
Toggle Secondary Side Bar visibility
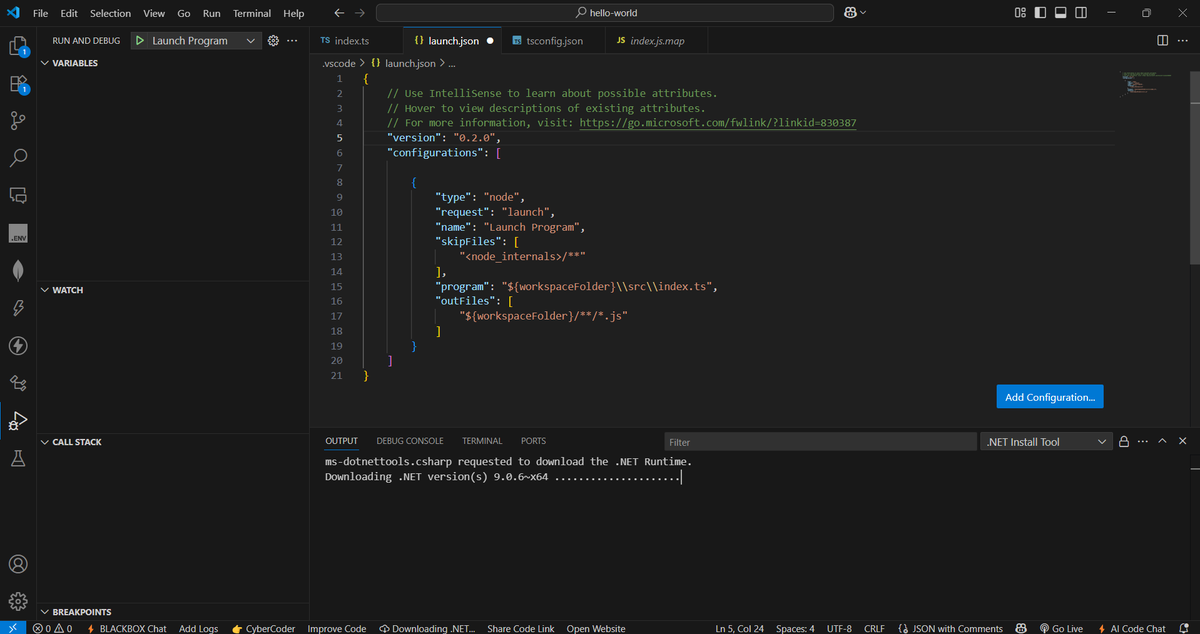[x=1083, y=13]
